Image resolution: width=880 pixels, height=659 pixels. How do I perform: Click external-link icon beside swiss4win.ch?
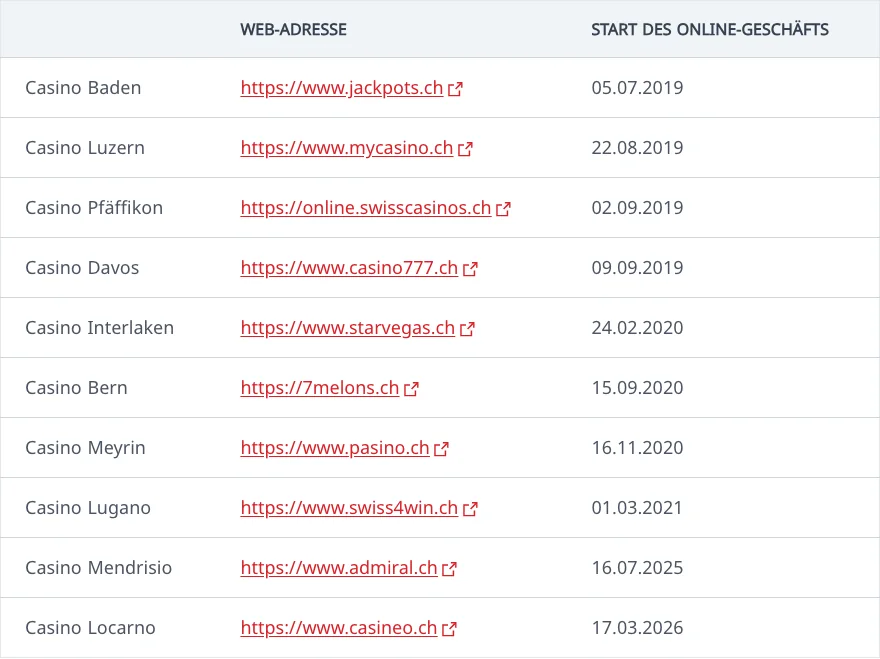click(x=470, y=509)
